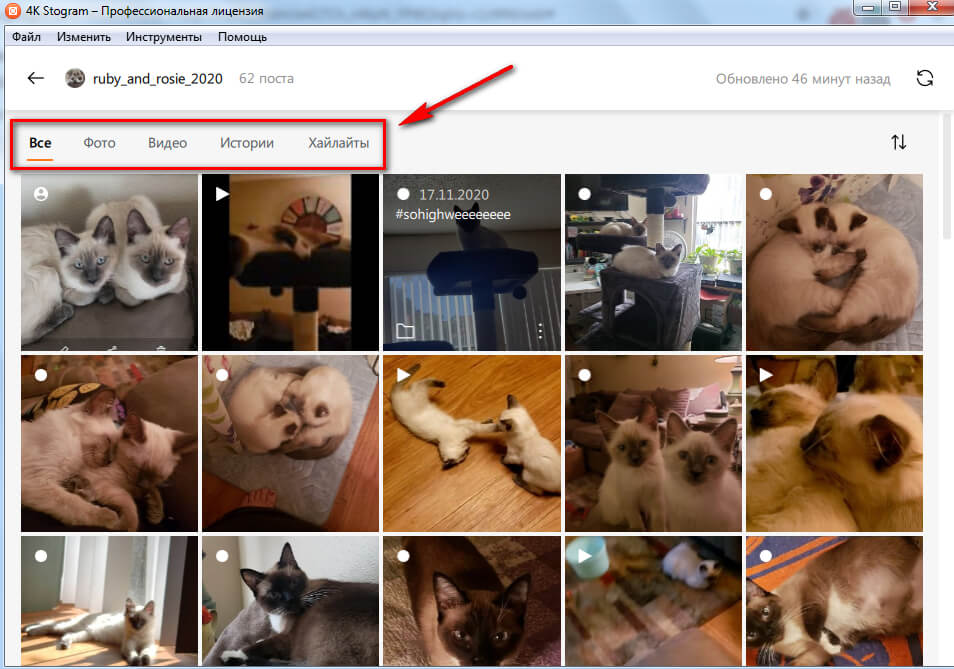Click the 17.11.2020 date label

click(x=454, y=195)
